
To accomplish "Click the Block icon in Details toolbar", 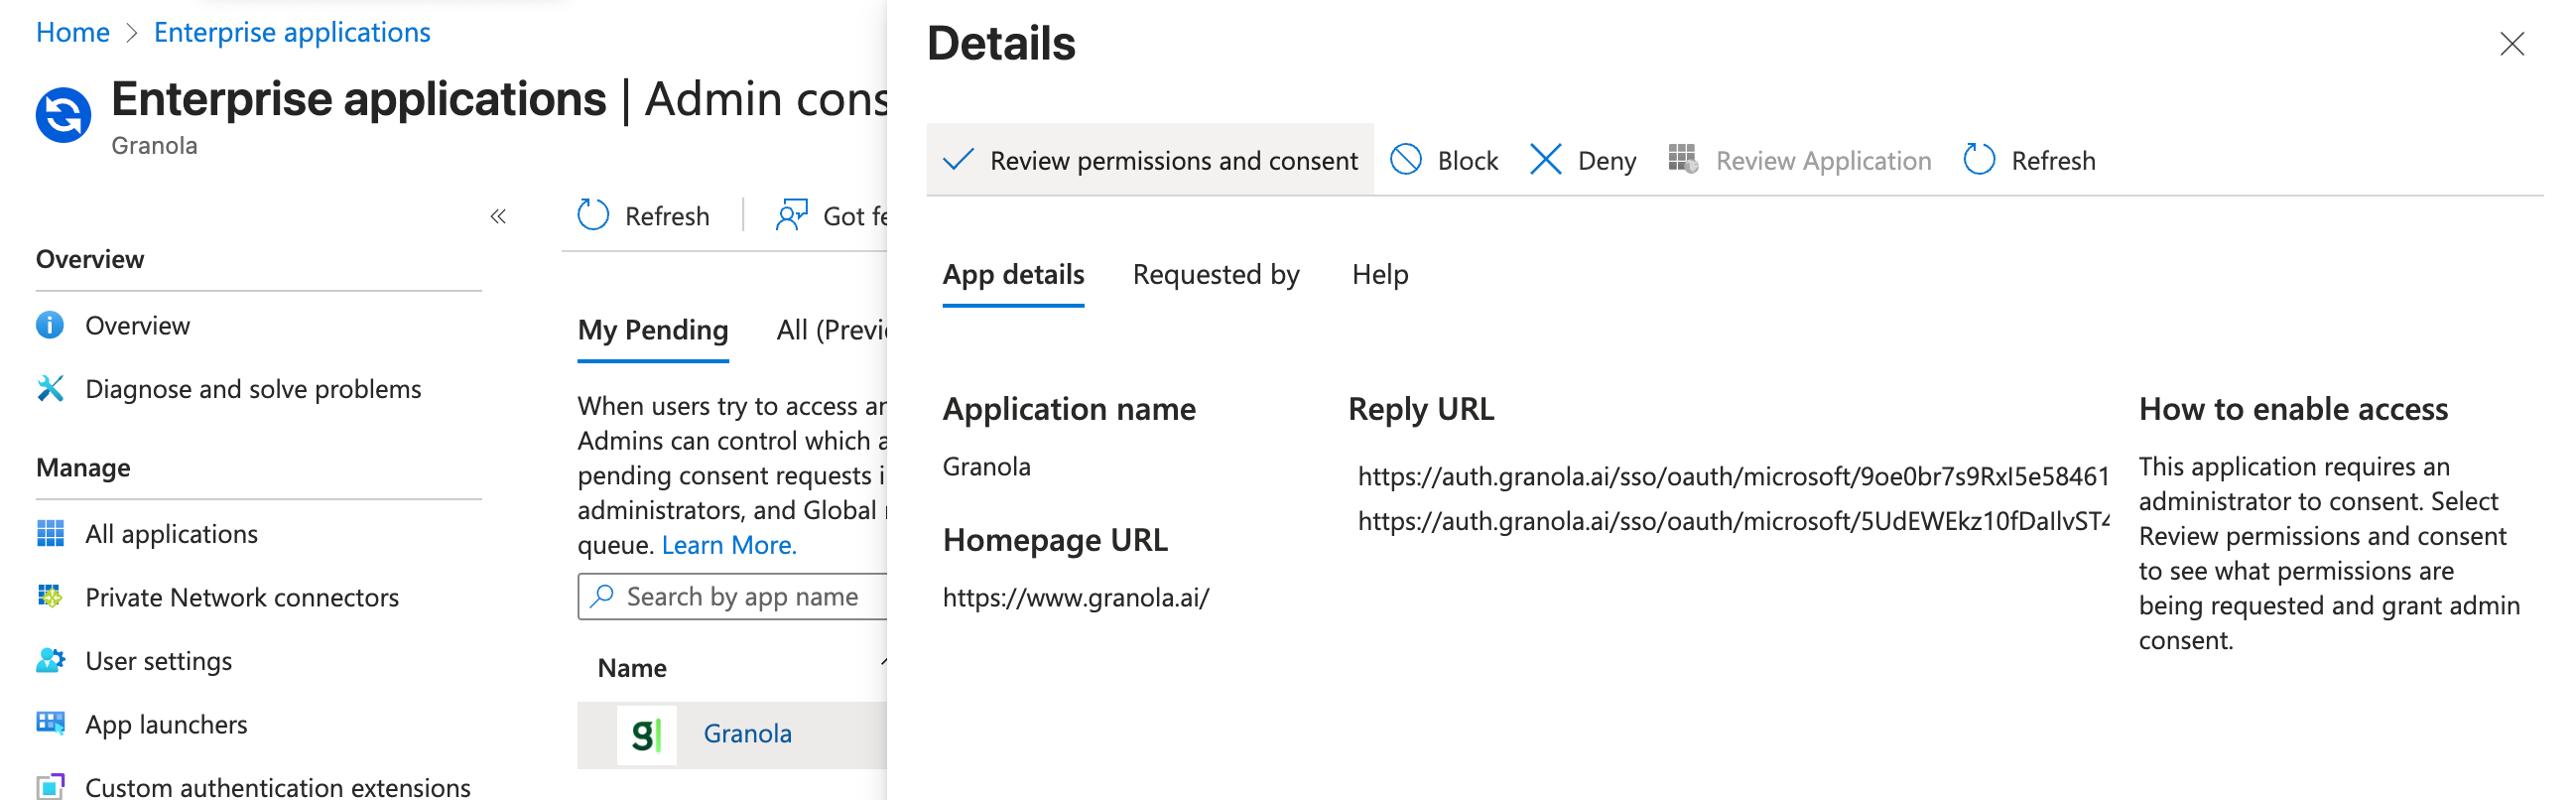I will pyautogui.click(x=1405, y=160).
